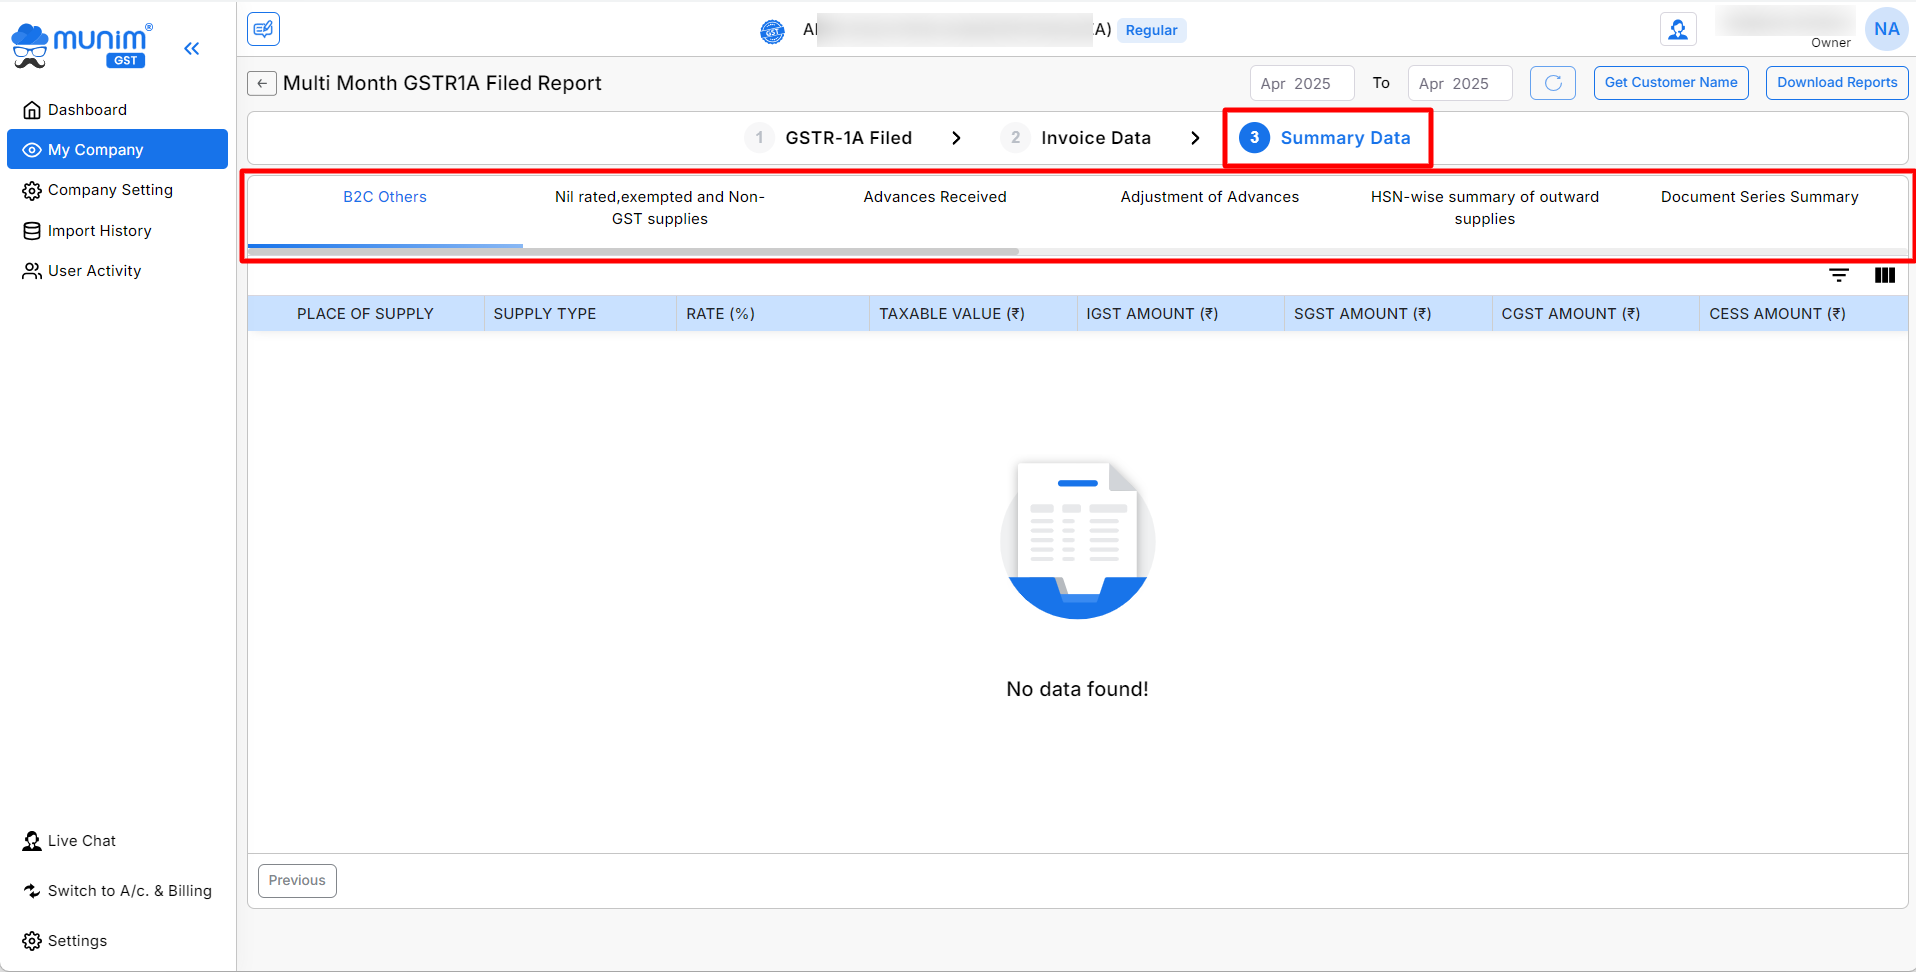Click the notes icon at top left

click(x=263, y=29)
